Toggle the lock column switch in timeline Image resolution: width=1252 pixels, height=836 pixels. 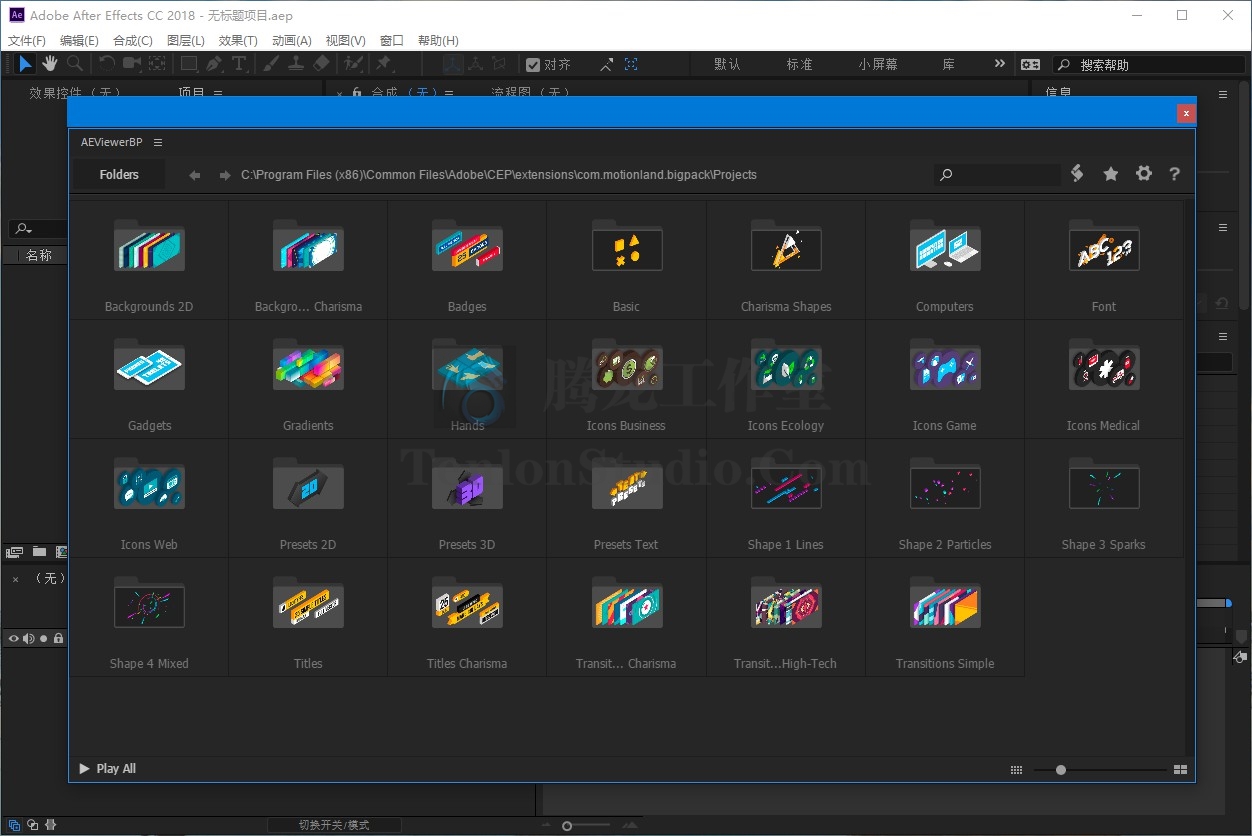(58, 638)
